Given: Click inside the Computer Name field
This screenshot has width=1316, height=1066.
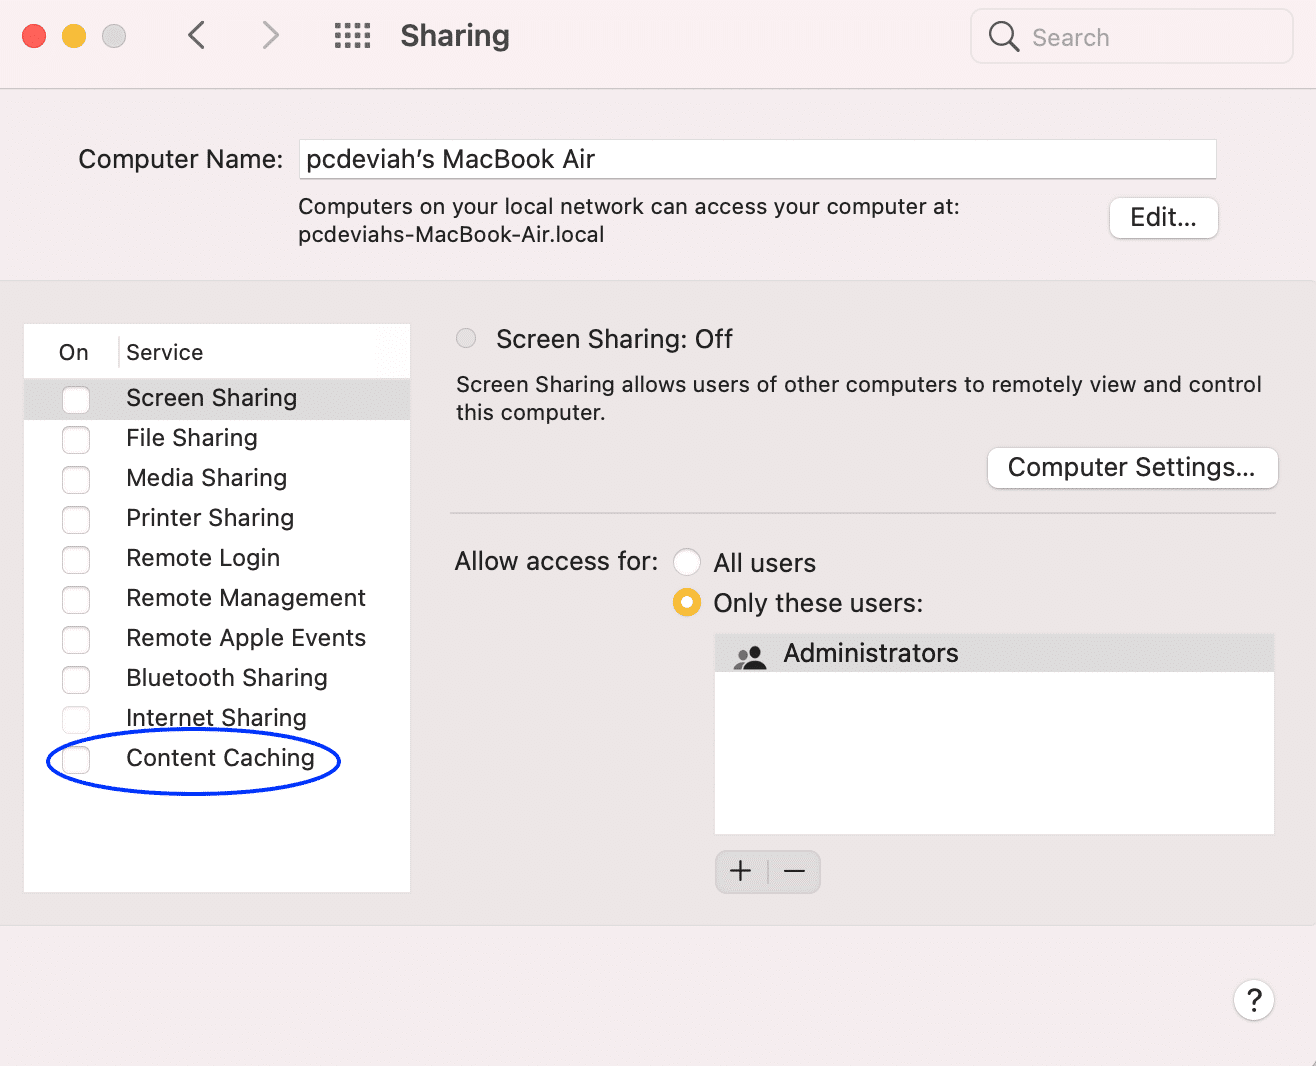Looking at the screenshot, I should 757,159.
